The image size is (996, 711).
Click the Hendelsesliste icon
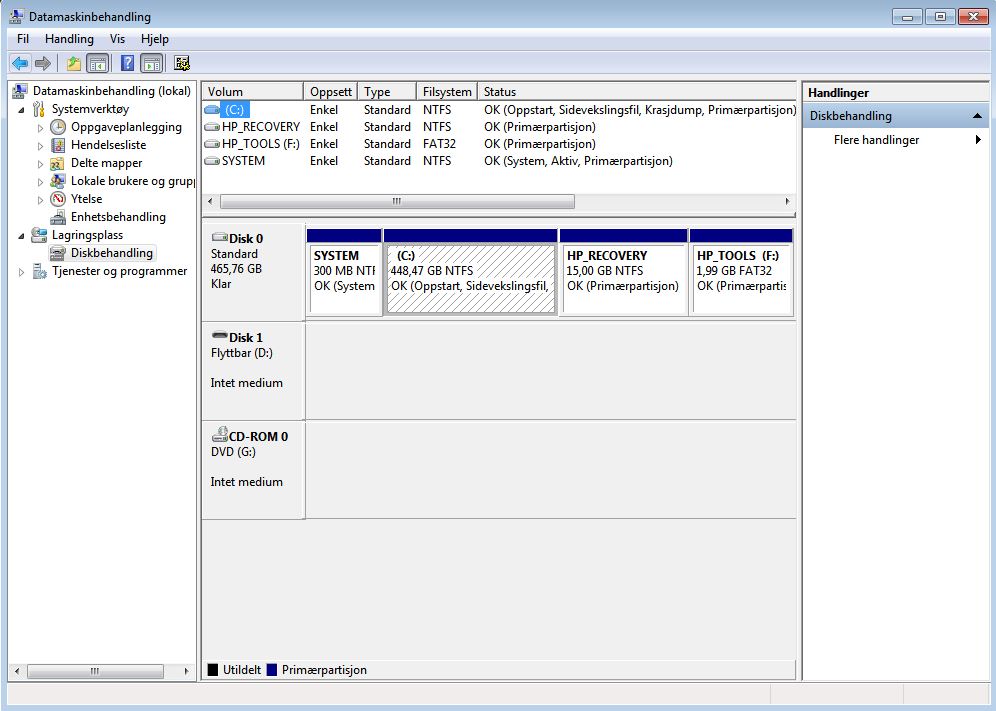click(58, 145)
